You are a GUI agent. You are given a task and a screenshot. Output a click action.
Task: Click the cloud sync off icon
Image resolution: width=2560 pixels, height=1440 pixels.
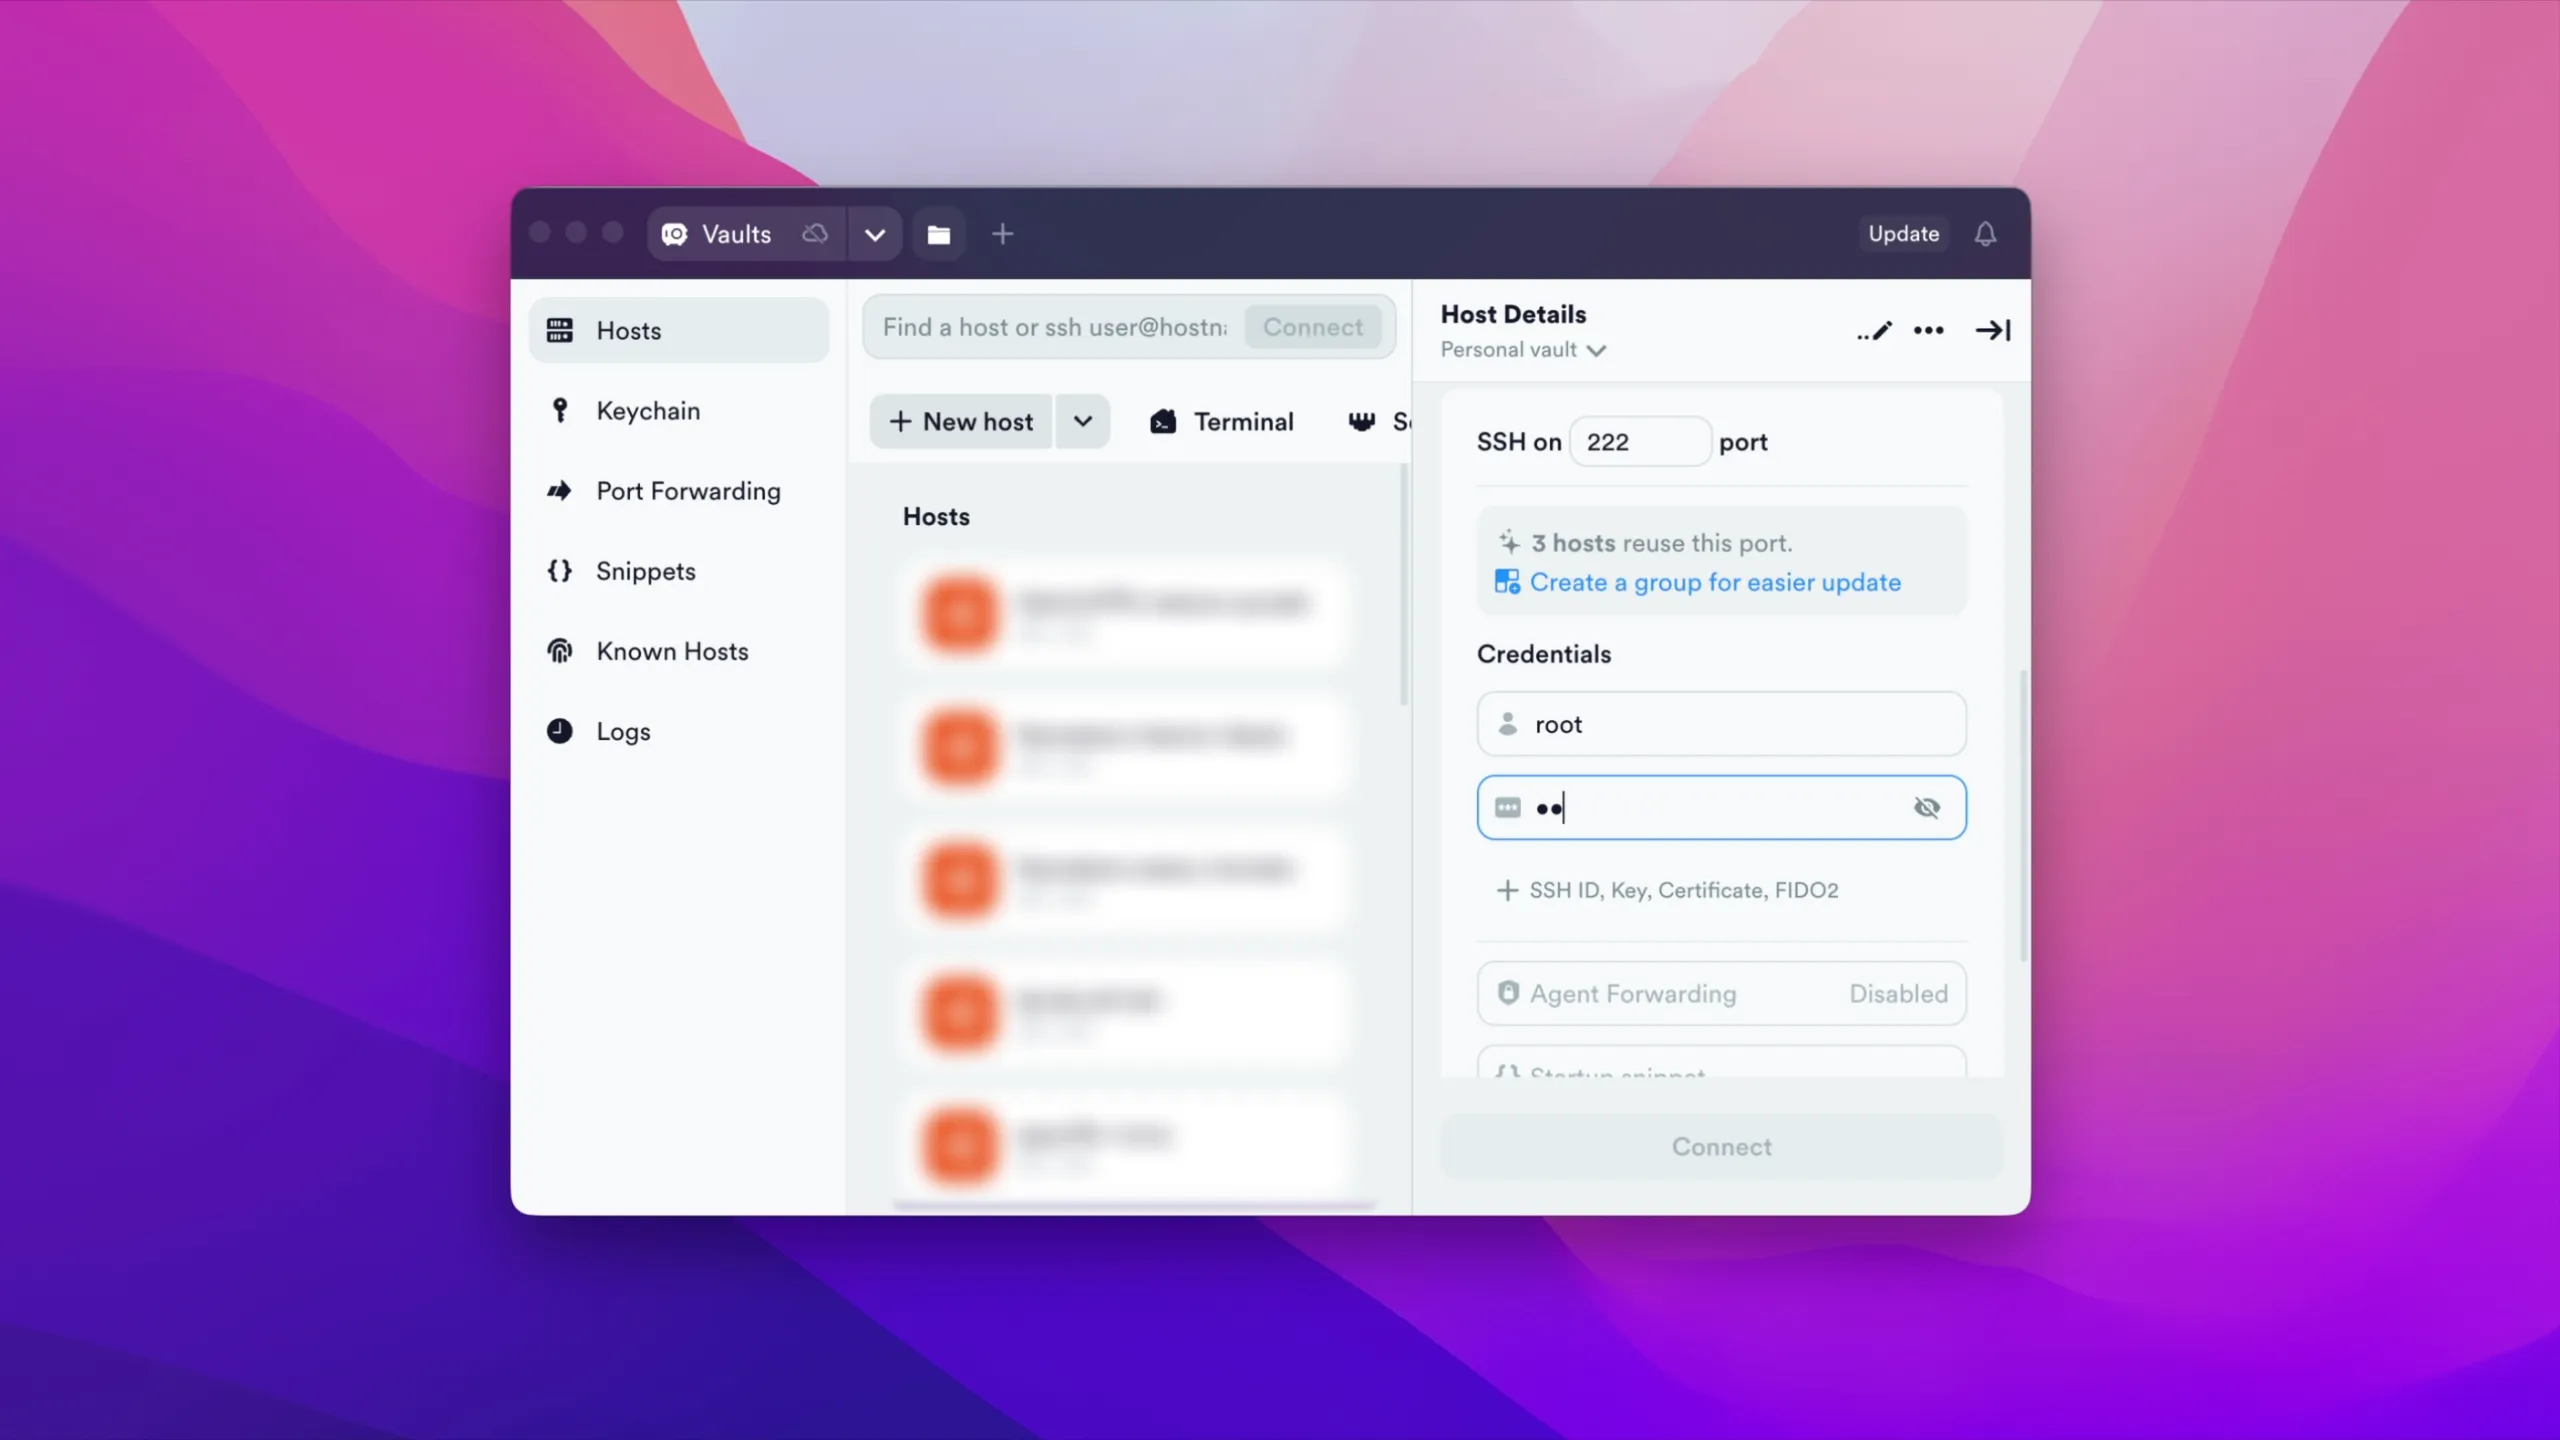(x=815, y=234)
